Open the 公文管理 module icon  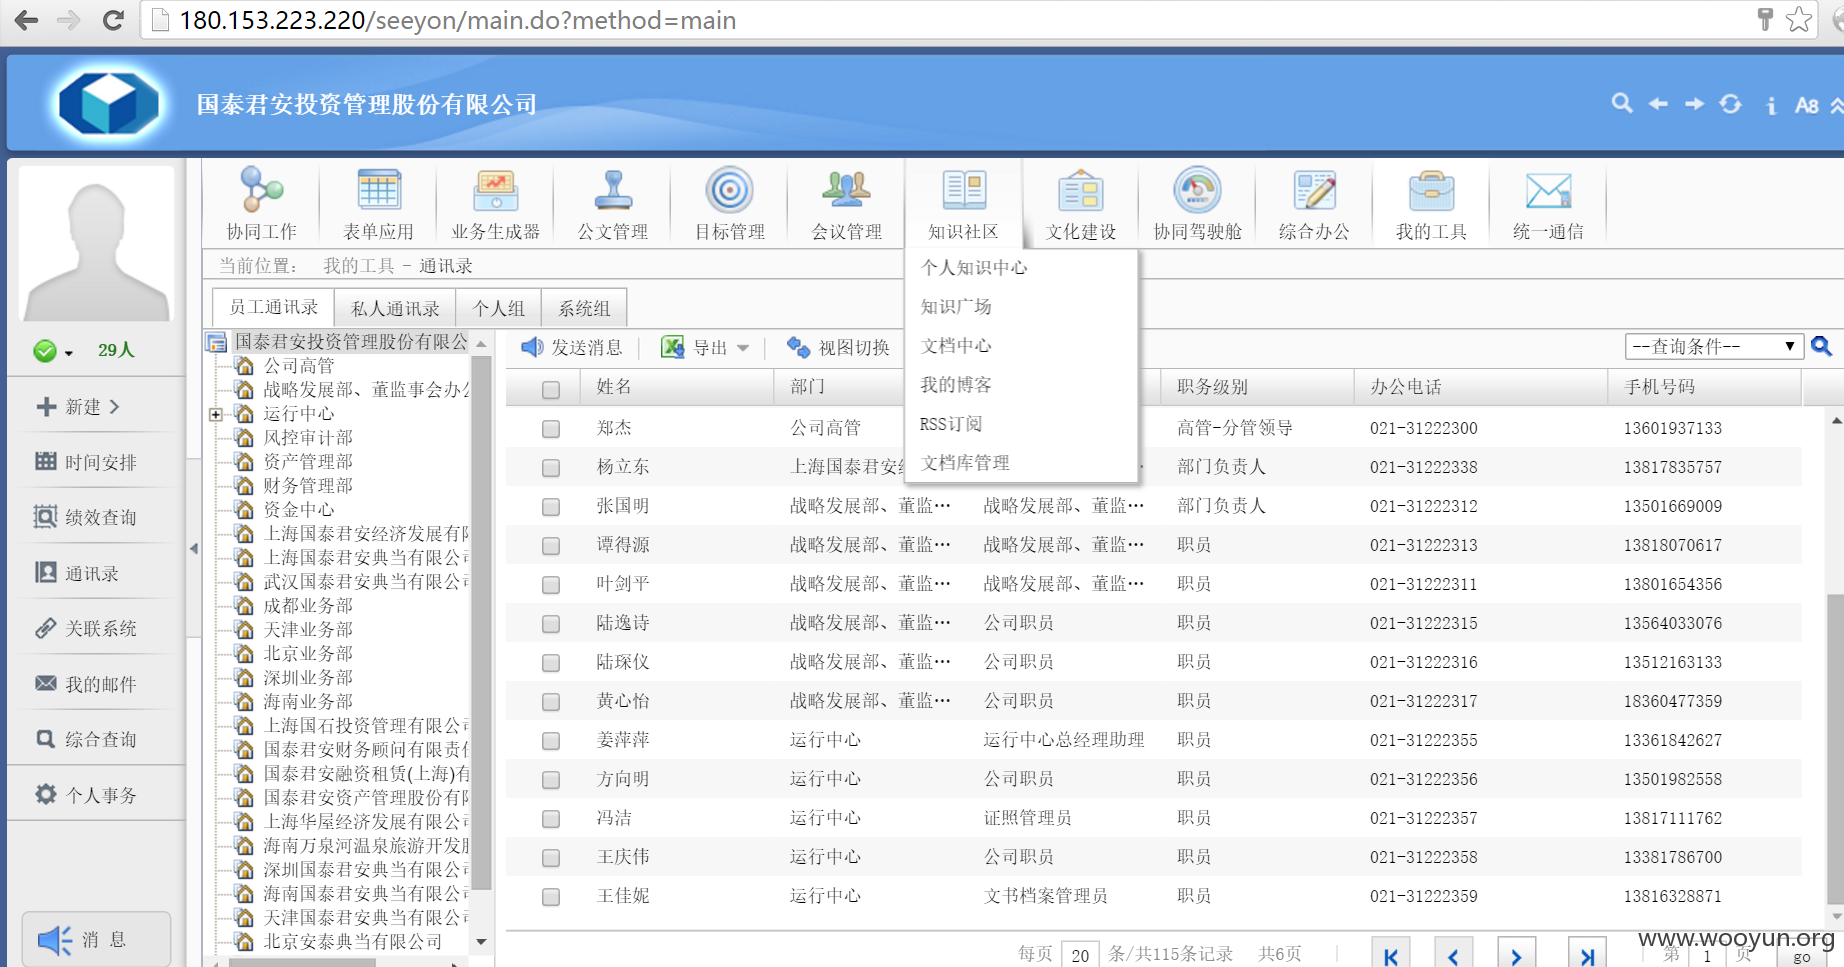(613, 190)
